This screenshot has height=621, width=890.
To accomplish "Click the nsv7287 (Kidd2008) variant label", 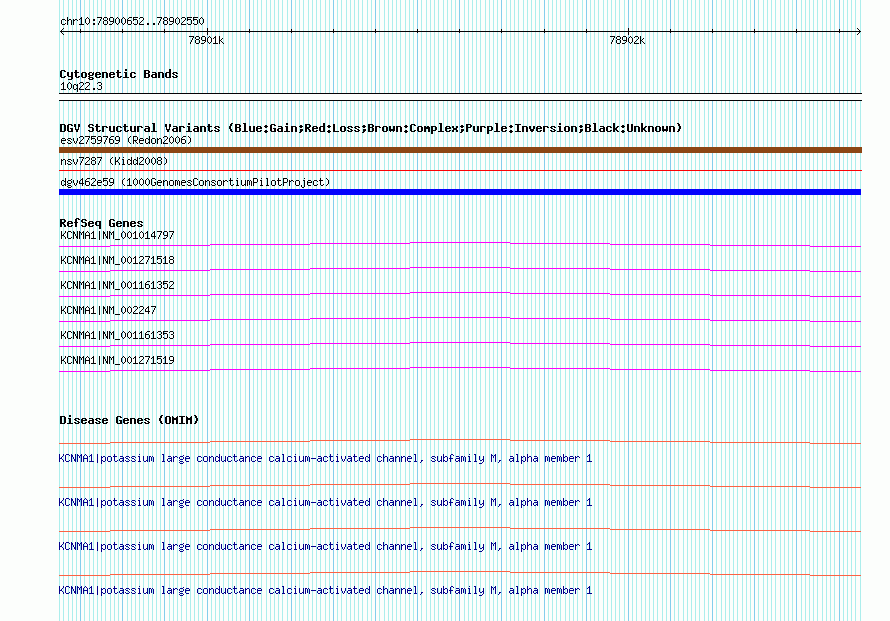I will click(114, 161).
